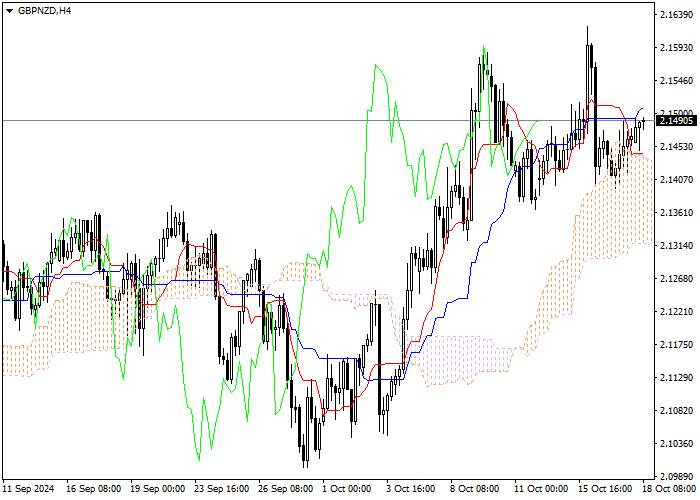Viewport: 700px width, 500px height.
Task: Click price level 2.14530 on the scale
Action: point(676,147)
